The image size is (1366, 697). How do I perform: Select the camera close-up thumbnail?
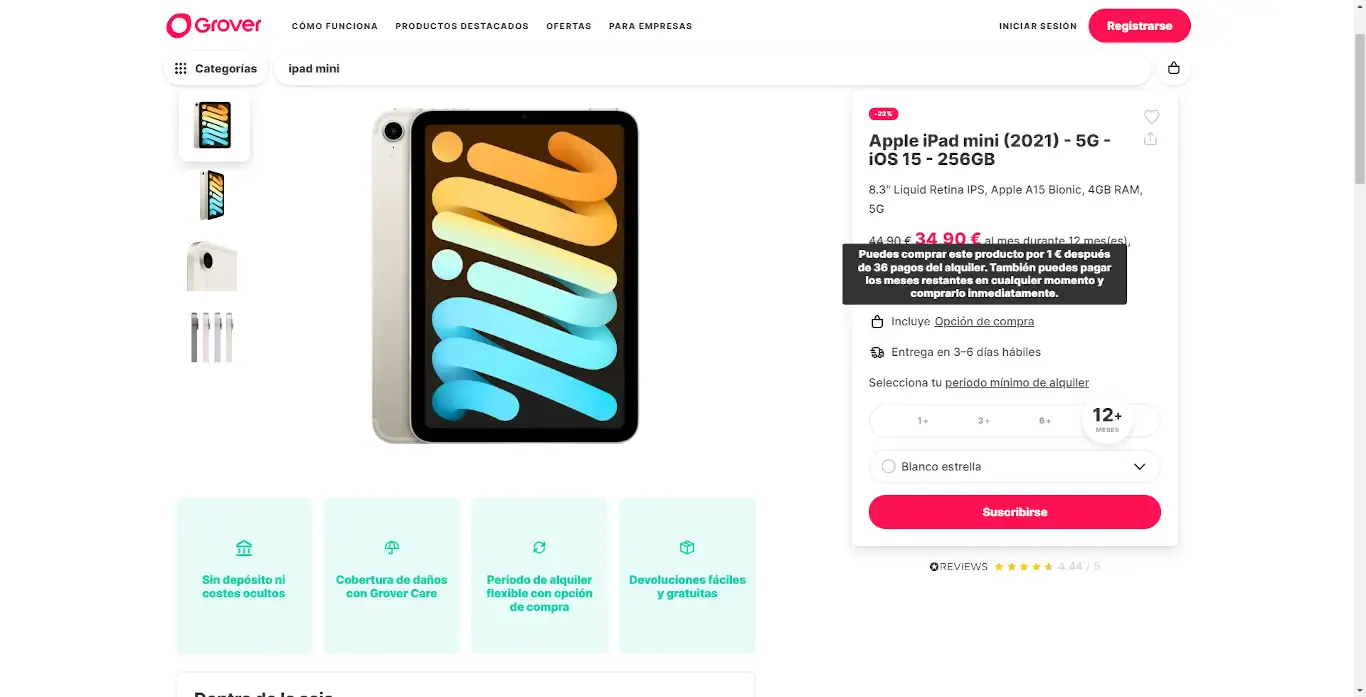pos(212,265)
